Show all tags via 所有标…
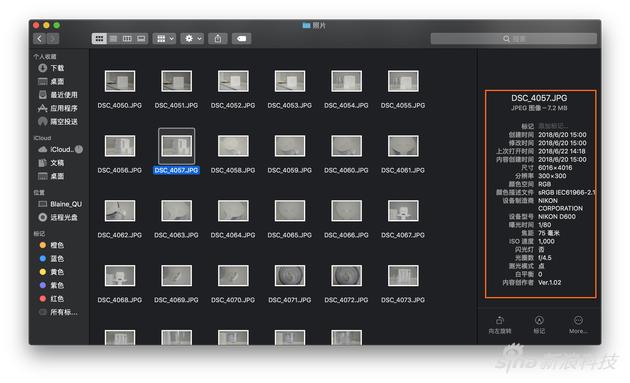The width and height of the screenshot is (630, 383). 58,312
